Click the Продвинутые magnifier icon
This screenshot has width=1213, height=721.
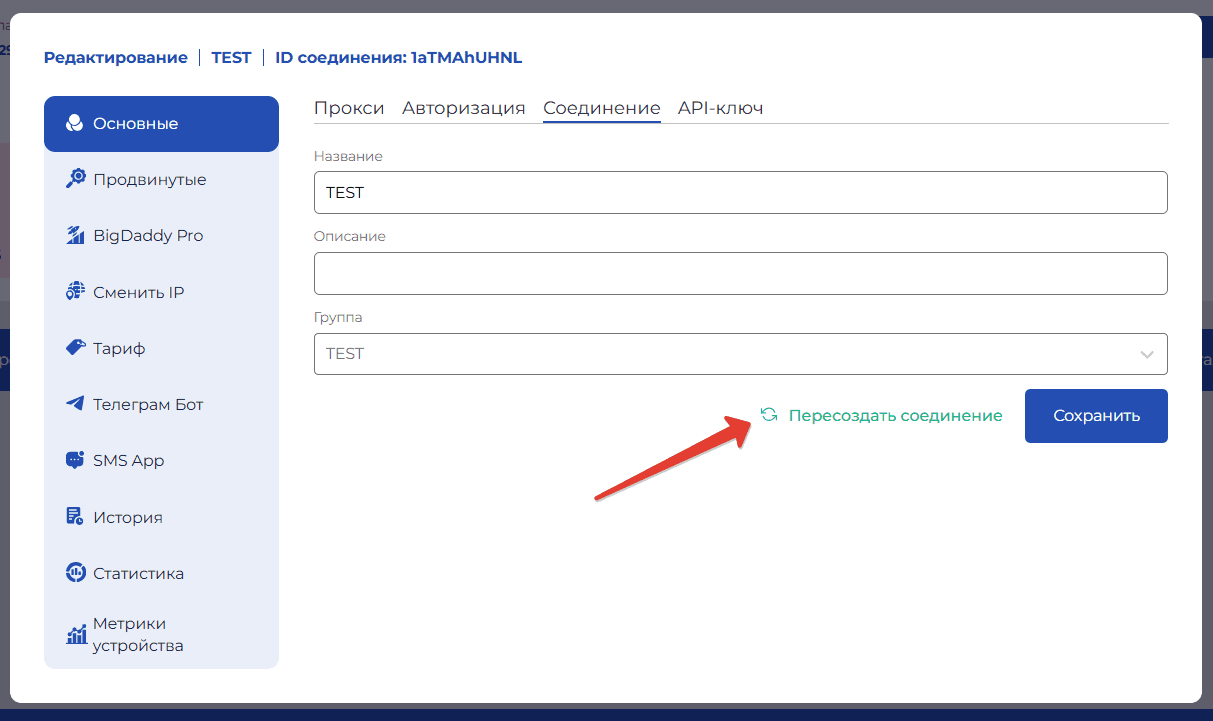pyautogui.click(x=75, y=180)
